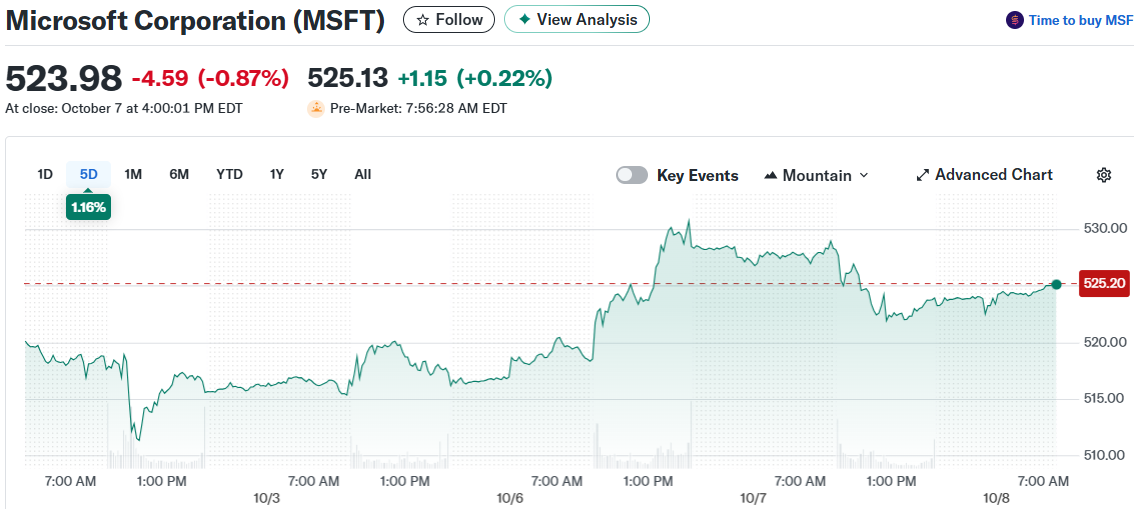Toggle the Key Events switch

point(632,175)
